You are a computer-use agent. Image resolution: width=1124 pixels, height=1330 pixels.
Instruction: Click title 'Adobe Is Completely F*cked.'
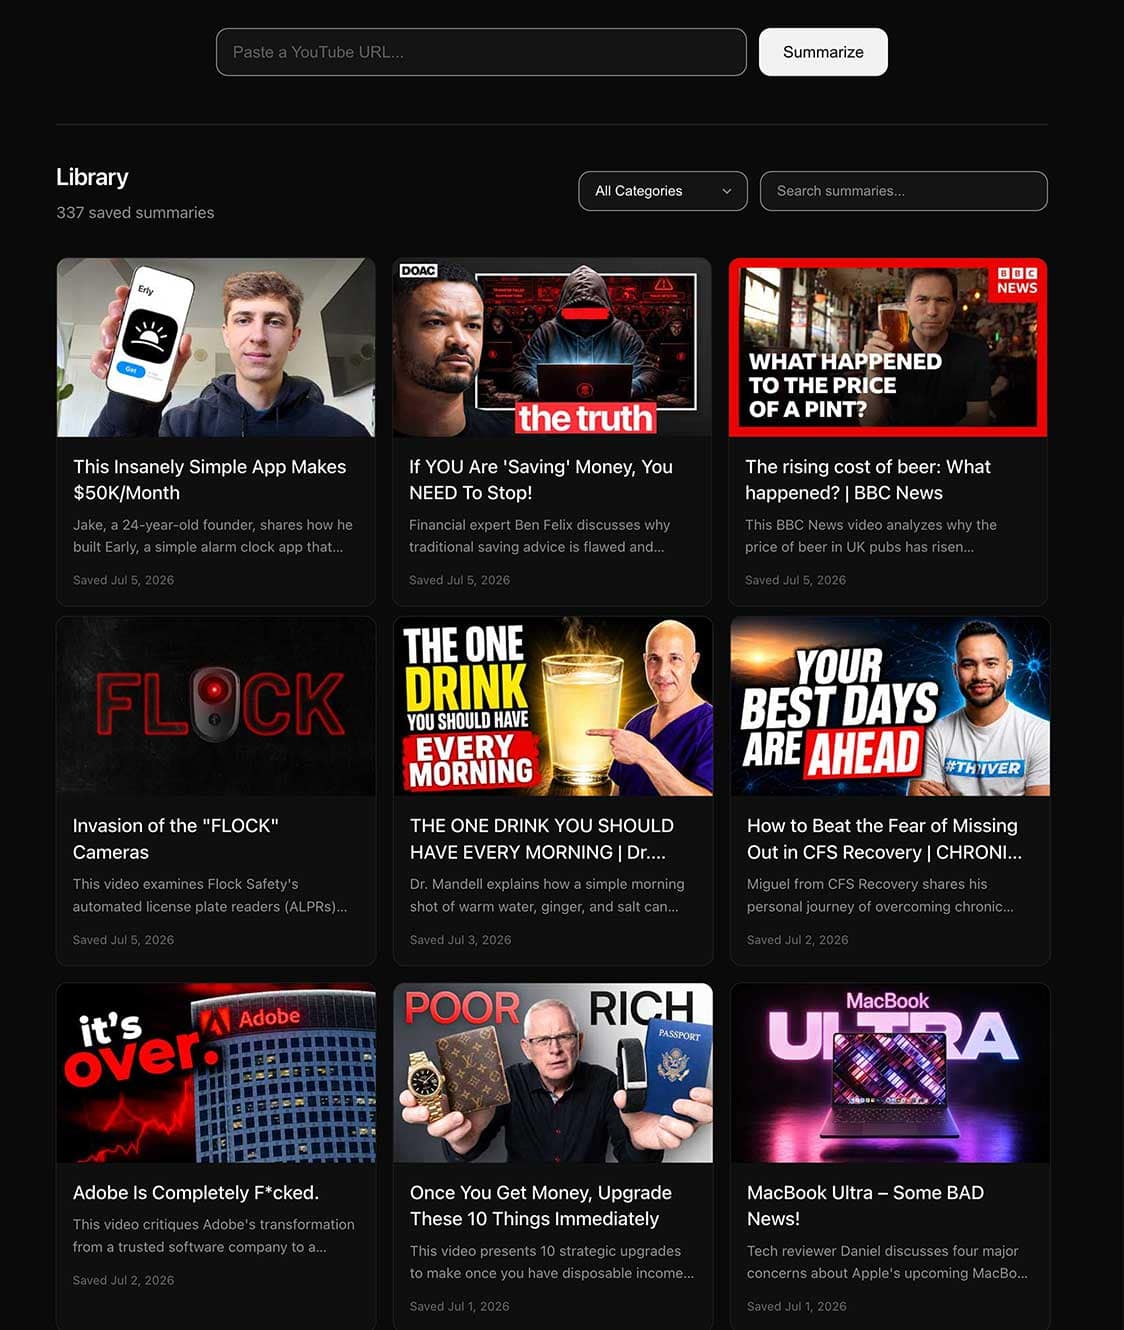coord(196,1193)
